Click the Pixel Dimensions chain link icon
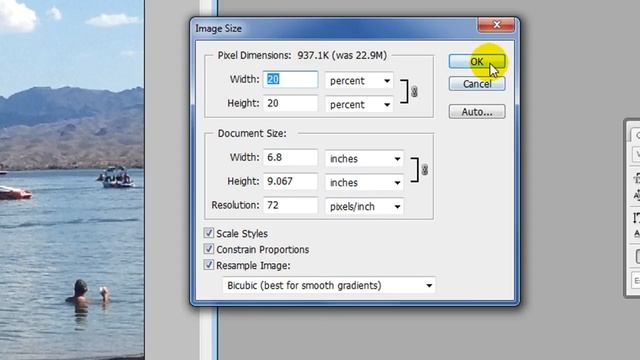Image resolution: width=640 pixels, height=360 pixels. (x=414, y=92)
